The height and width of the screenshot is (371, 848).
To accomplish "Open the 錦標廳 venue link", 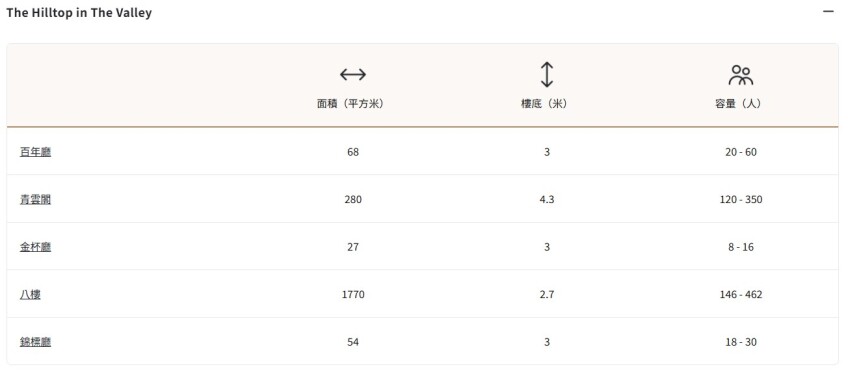I will coord(35,342).
